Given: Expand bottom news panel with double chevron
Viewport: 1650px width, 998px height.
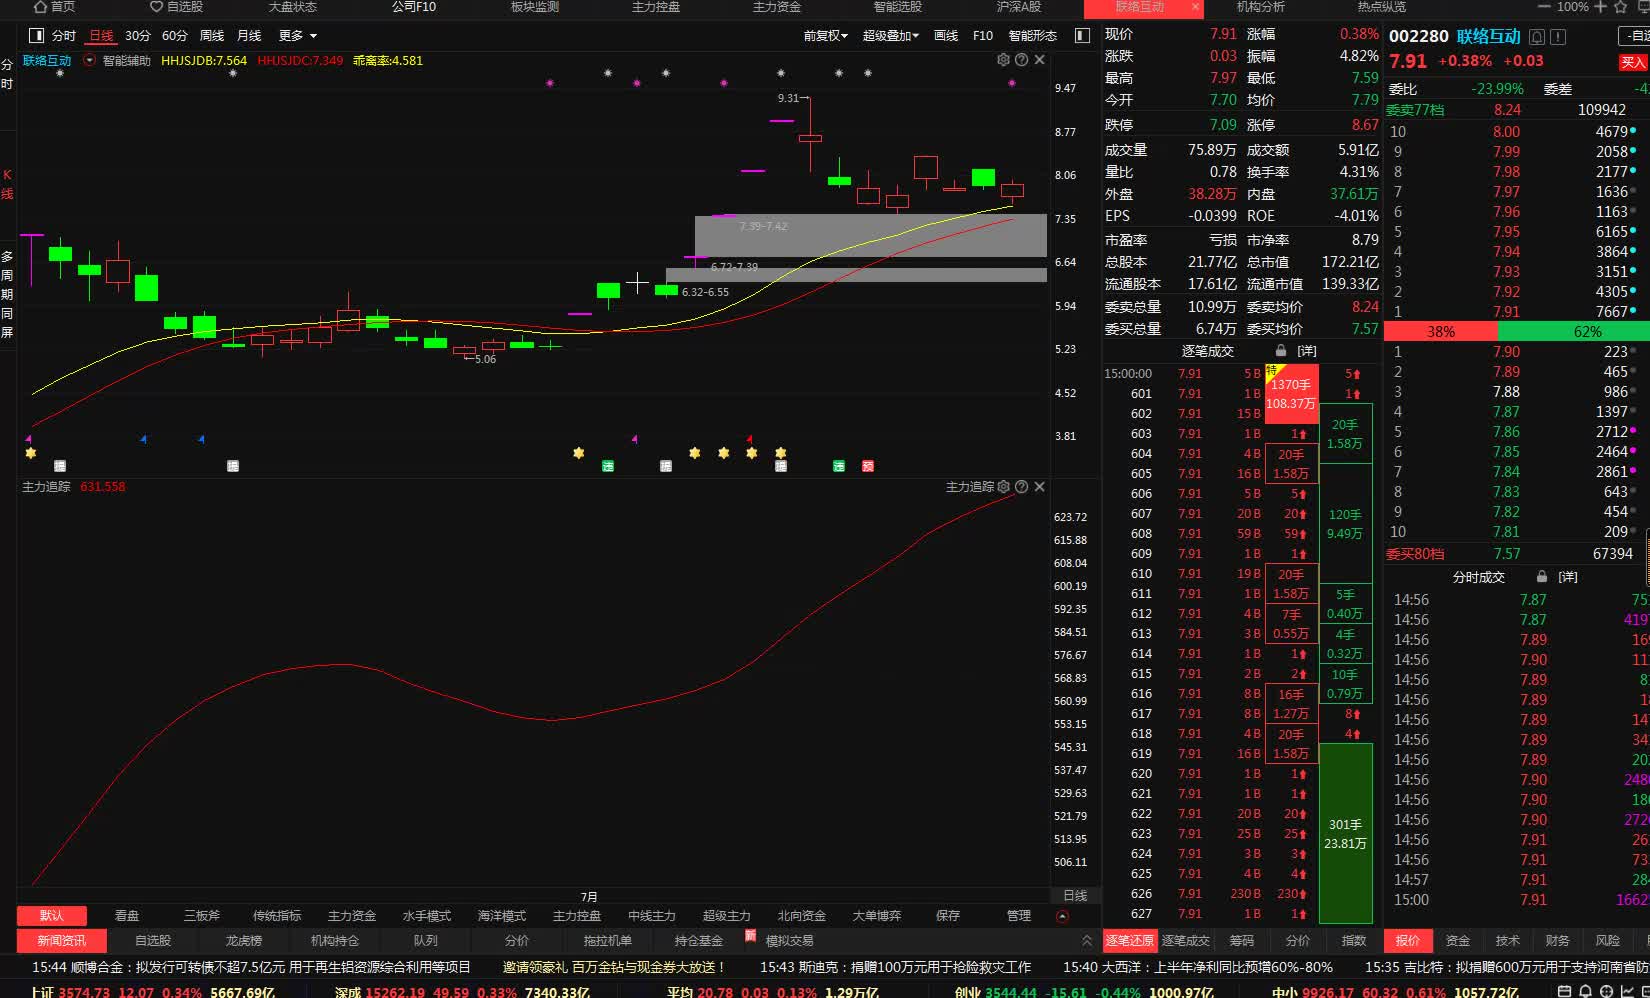Looking at the screenshot, I should [x=1087, y=941].
